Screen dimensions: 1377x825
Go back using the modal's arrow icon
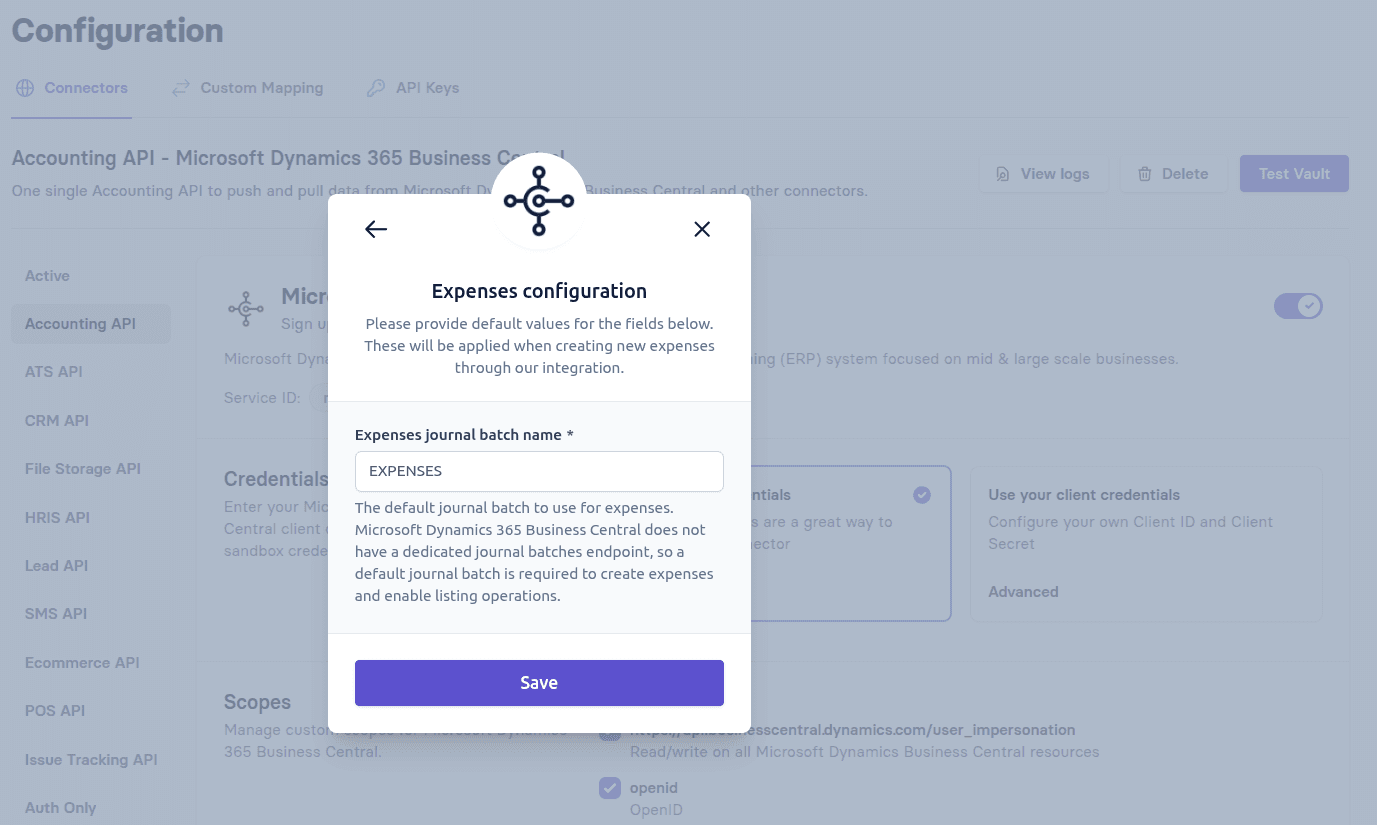point(375,229)
